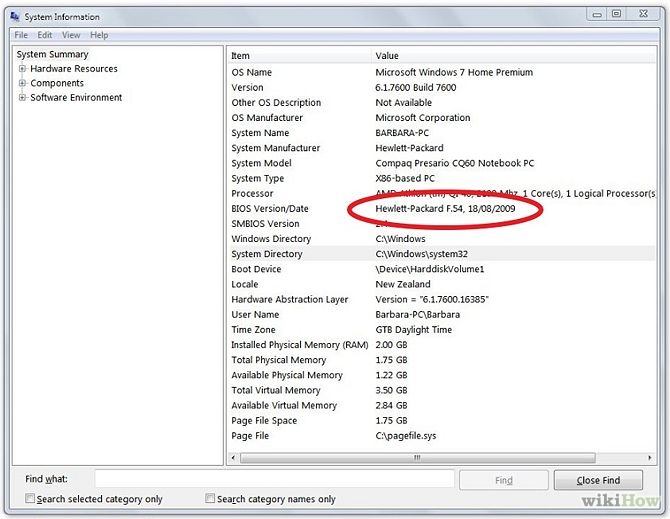Select the Software Environment tree label

click(x=76, y=97)
